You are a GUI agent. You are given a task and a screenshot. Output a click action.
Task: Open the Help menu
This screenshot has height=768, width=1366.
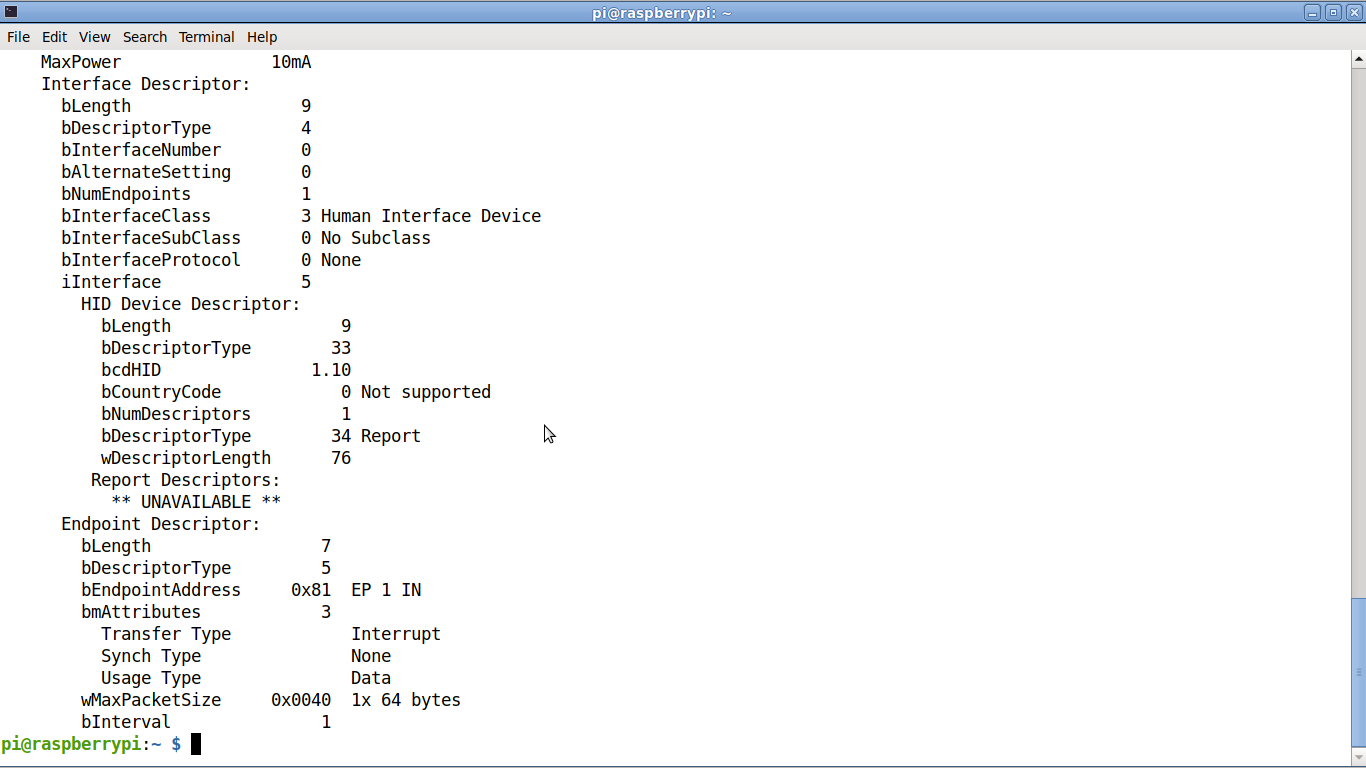(262, 37)
